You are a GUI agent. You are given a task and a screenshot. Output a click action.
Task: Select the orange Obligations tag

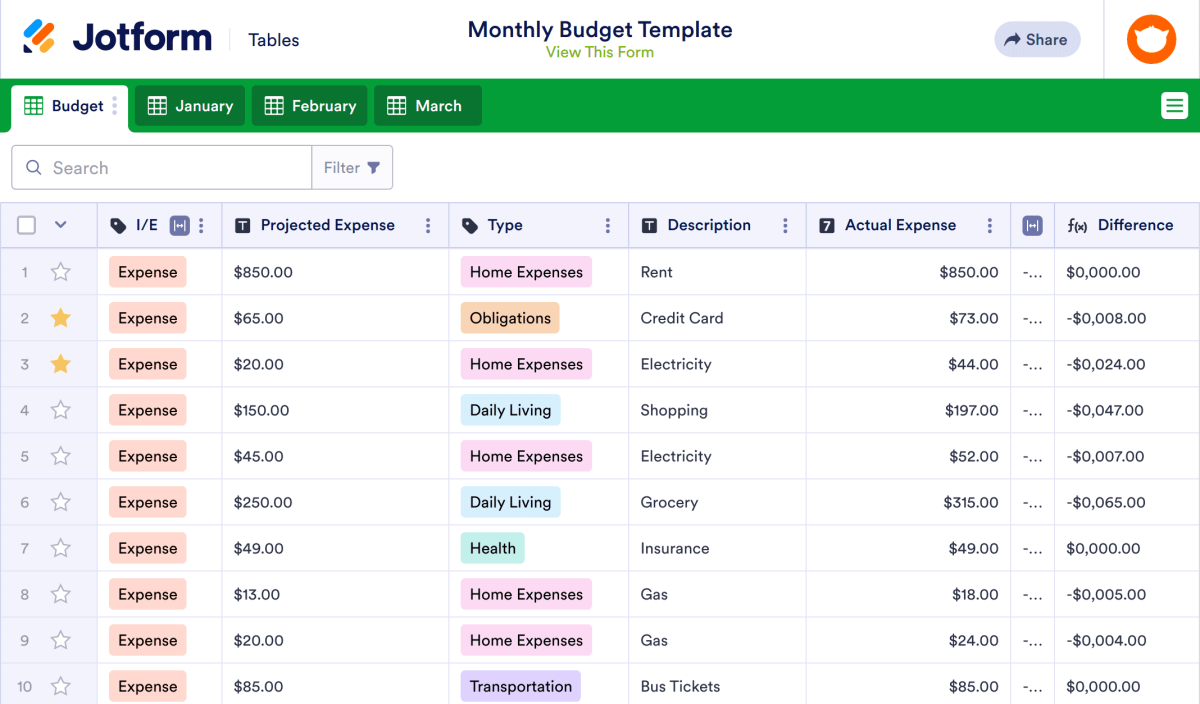coord(510,317)
